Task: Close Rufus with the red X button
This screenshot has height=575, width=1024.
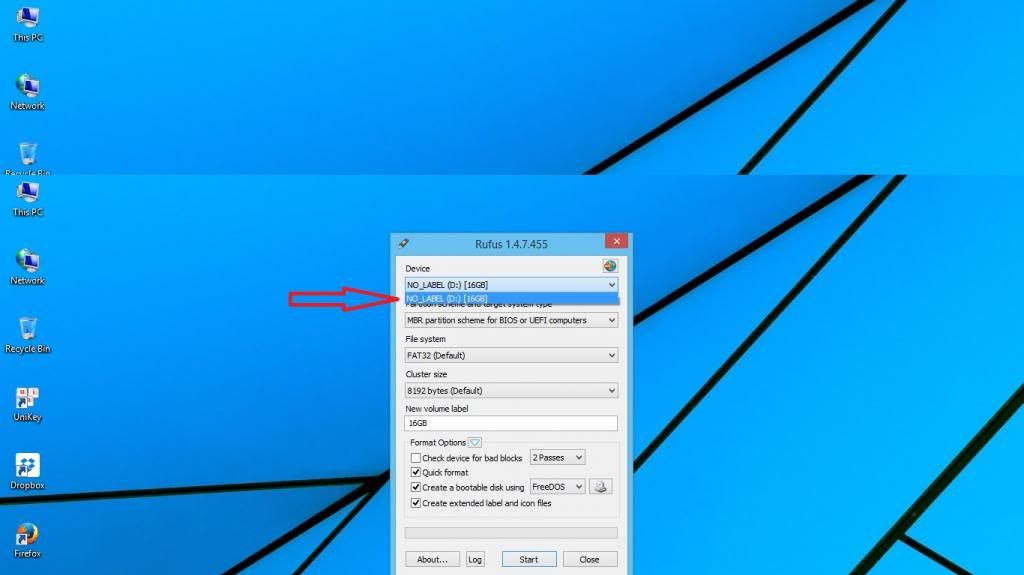Action: point(616,241)
